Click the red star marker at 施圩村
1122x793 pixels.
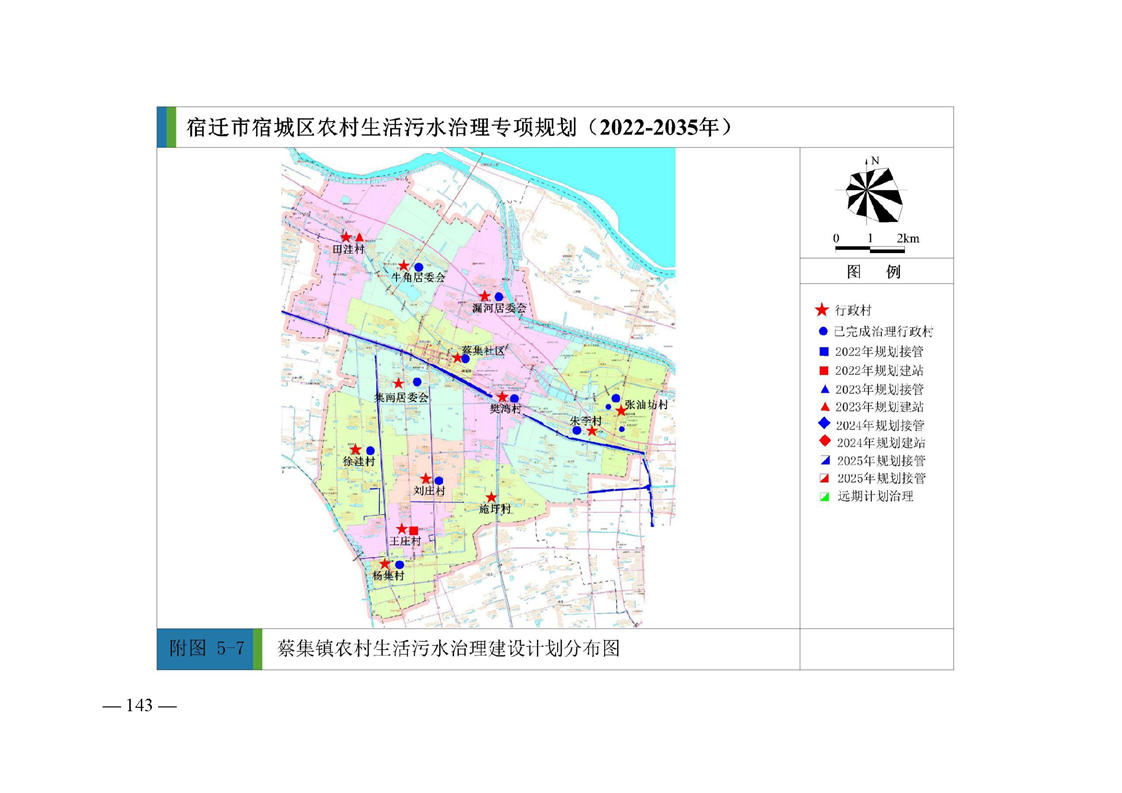(491, 497)
